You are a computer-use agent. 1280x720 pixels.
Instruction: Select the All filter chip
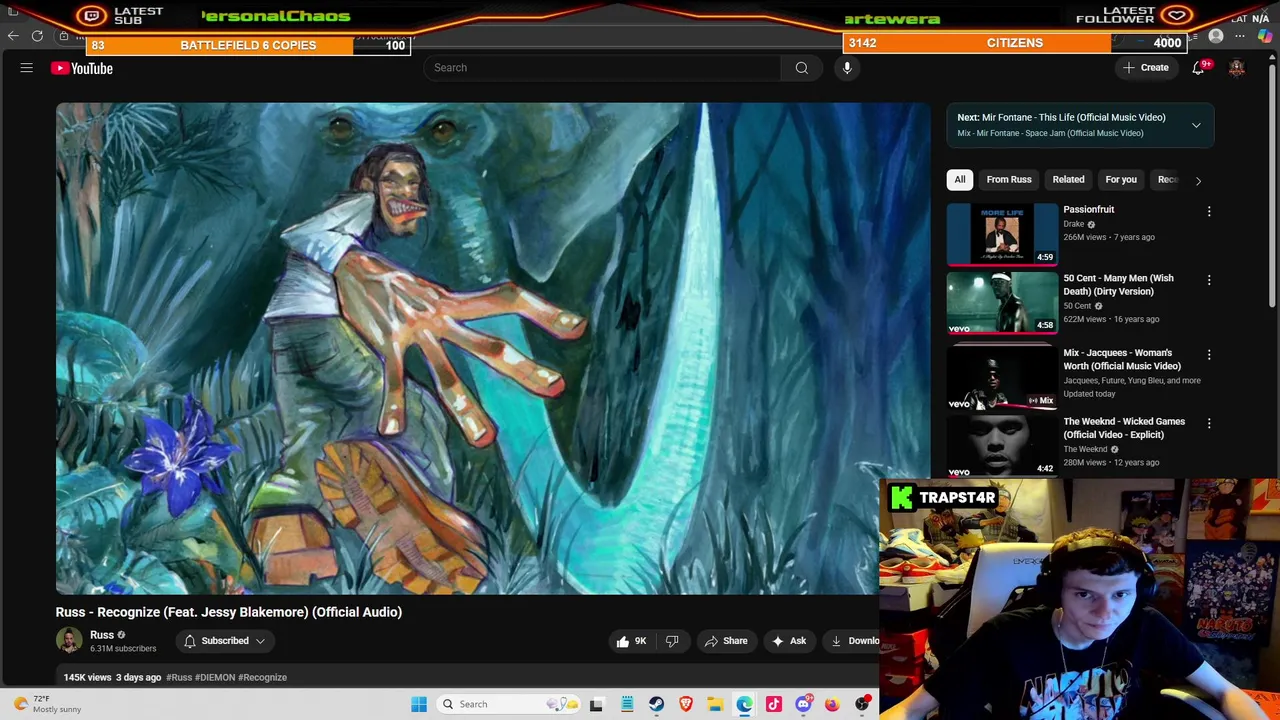[x=960, y=180]
